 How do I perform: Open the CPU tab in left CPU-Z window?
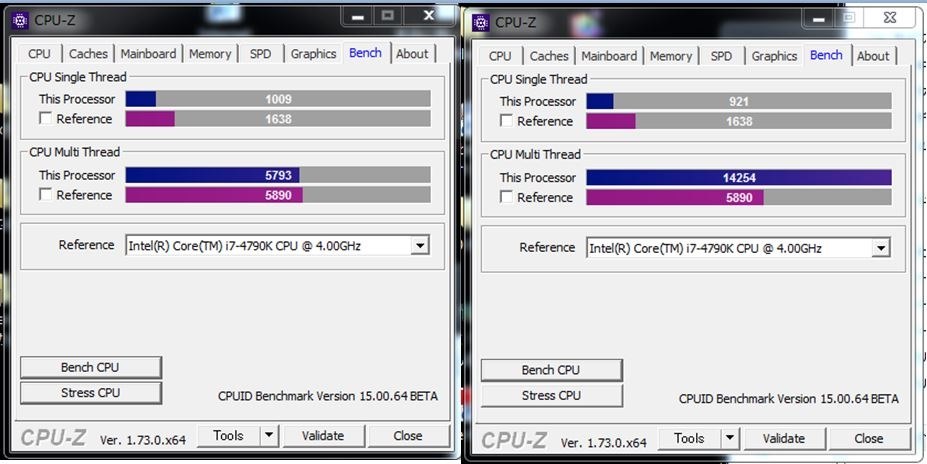coord(39,54)
